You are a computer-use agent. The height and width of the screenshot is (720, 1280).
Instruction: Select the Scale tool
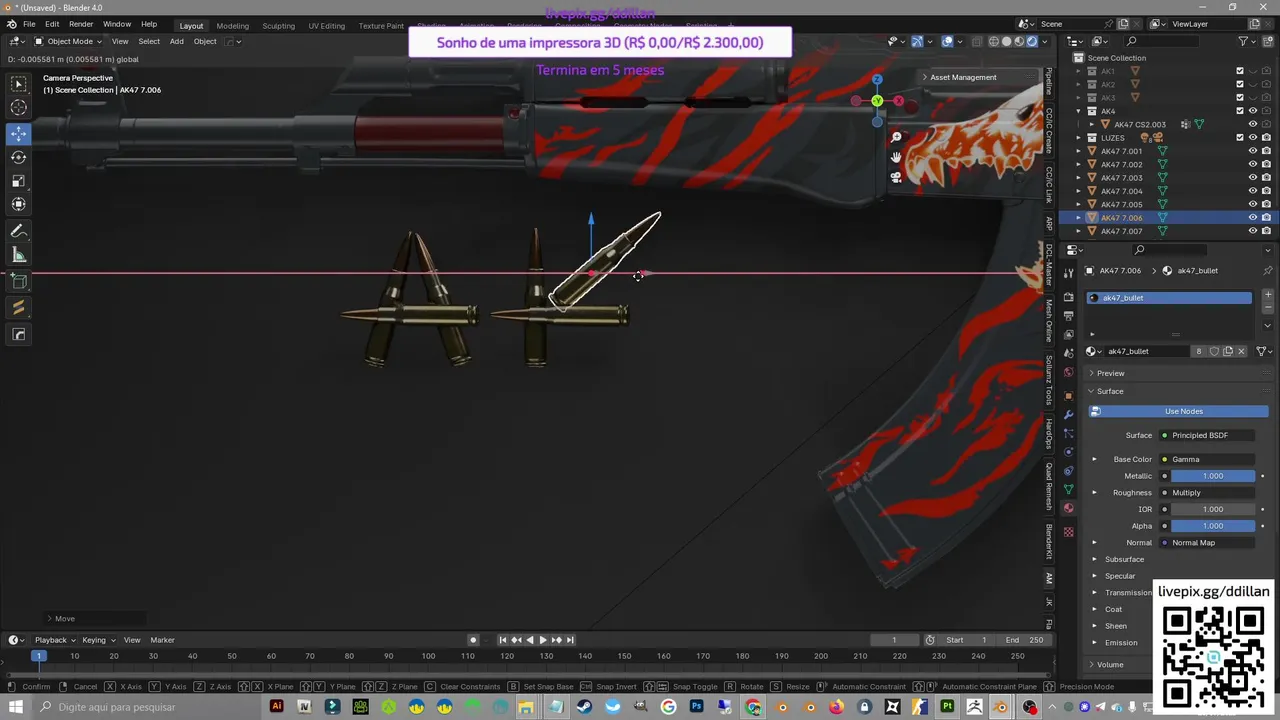point(19,181)
